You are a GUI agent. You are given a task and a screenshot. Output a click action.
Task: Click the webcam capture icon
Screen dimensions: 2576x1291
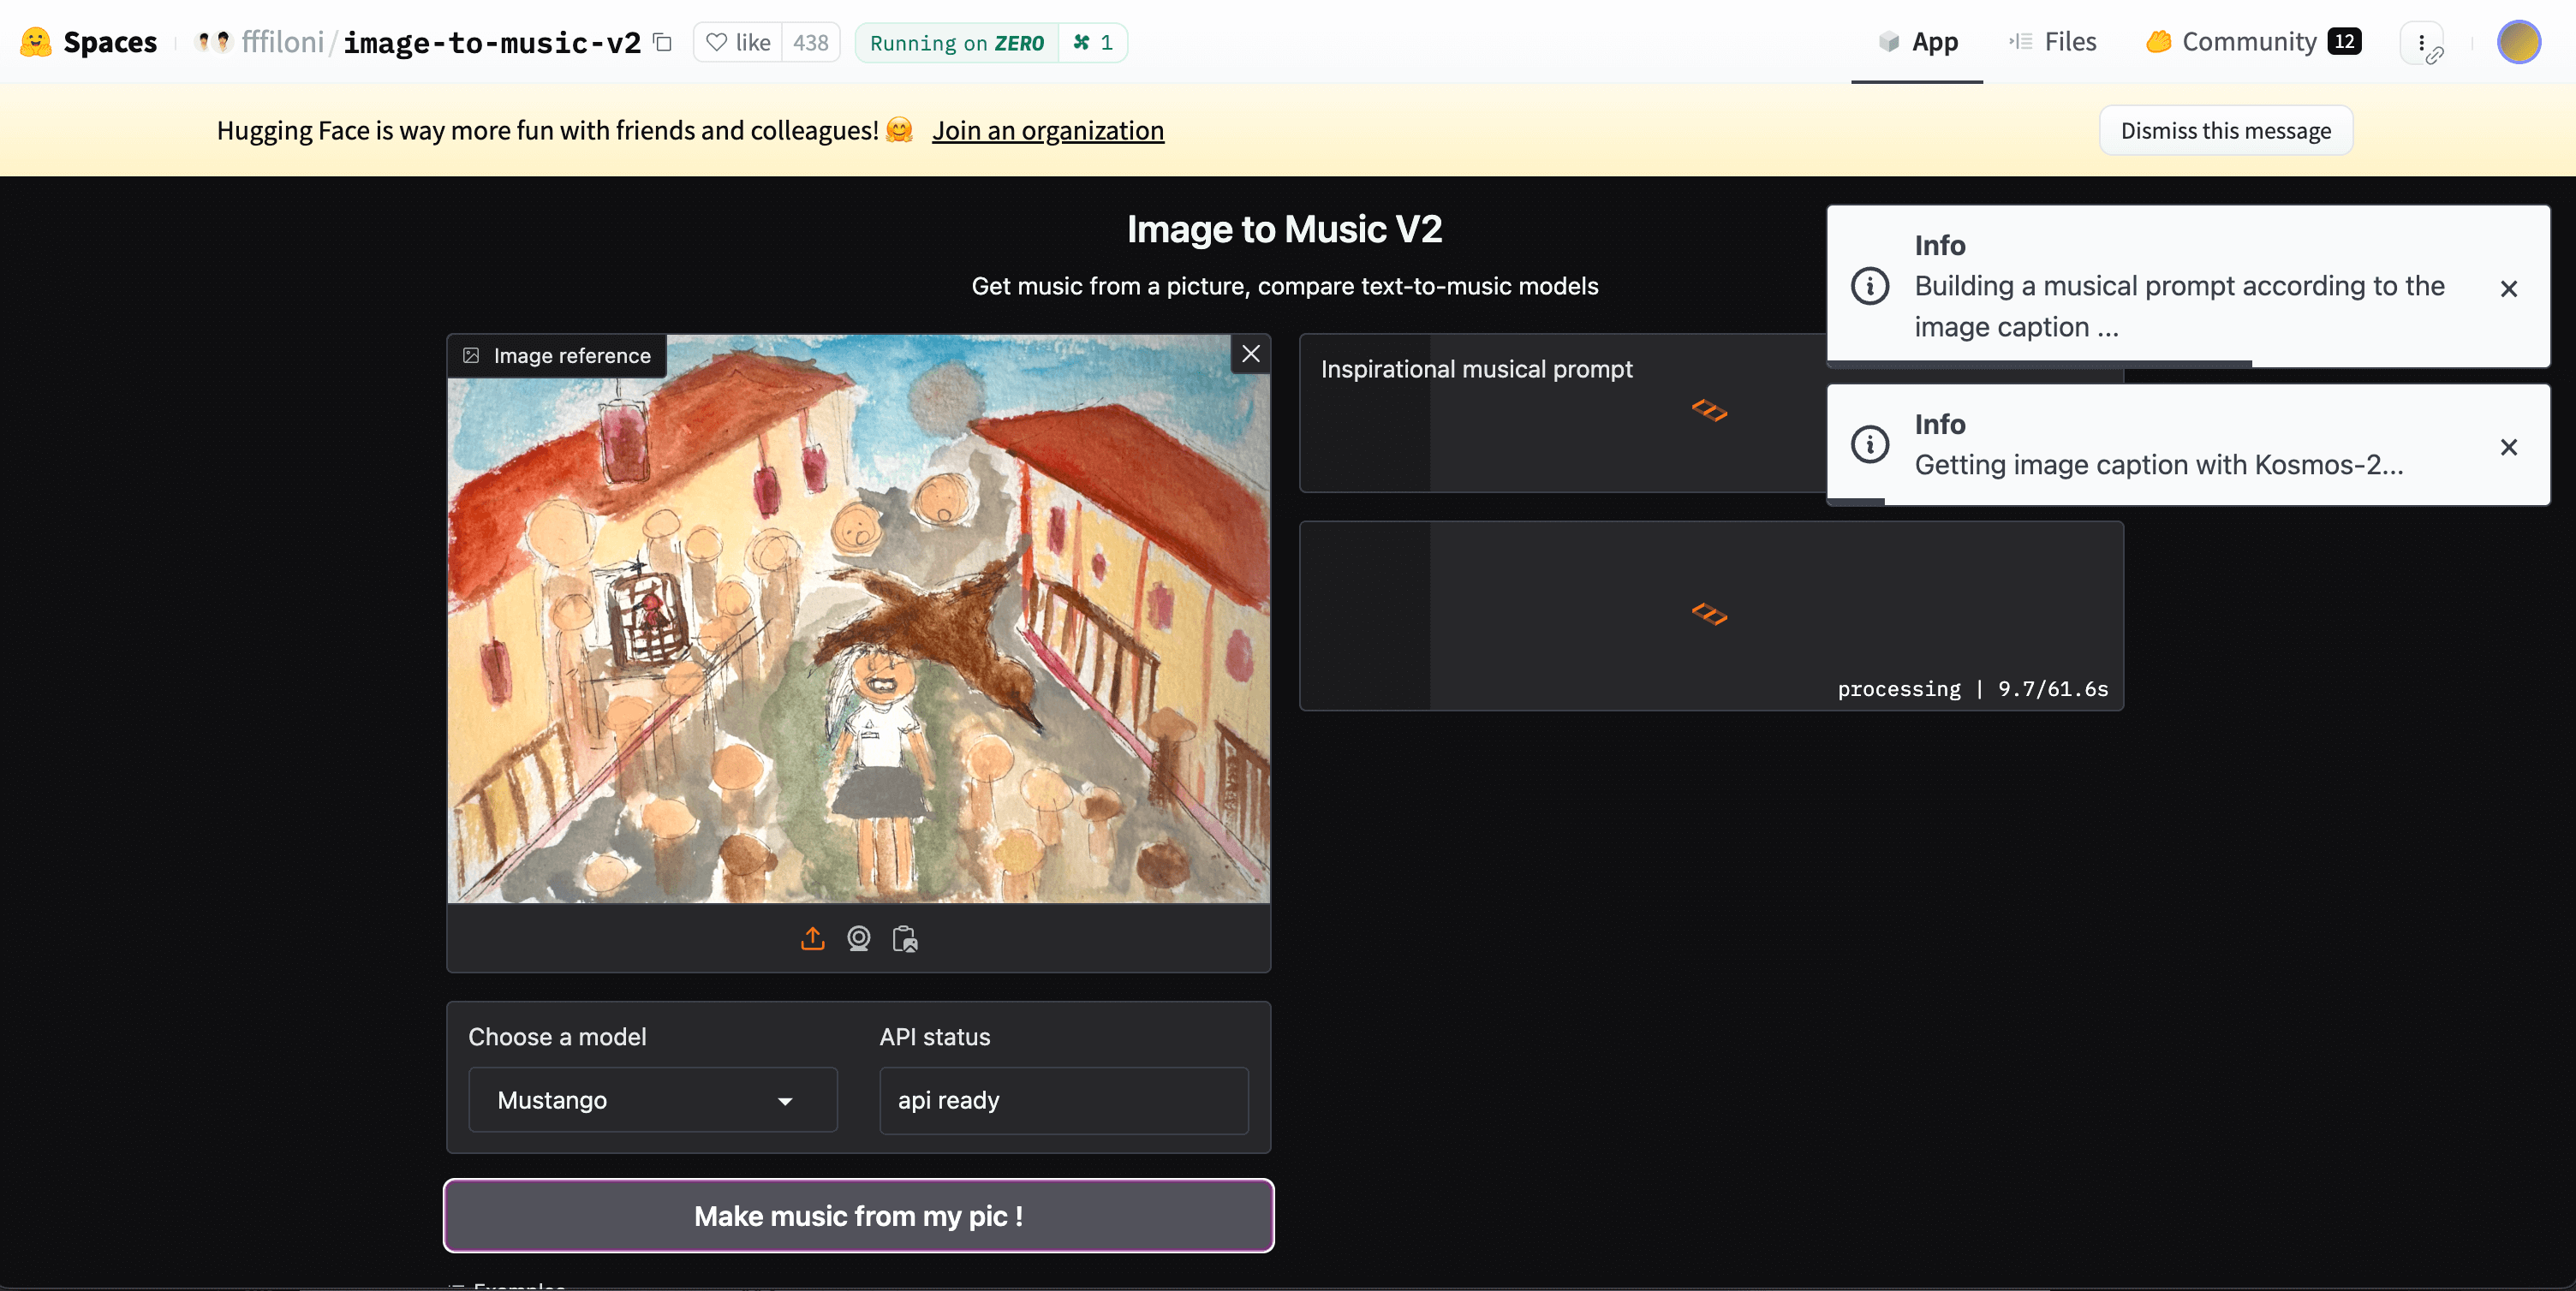point(858,938)
